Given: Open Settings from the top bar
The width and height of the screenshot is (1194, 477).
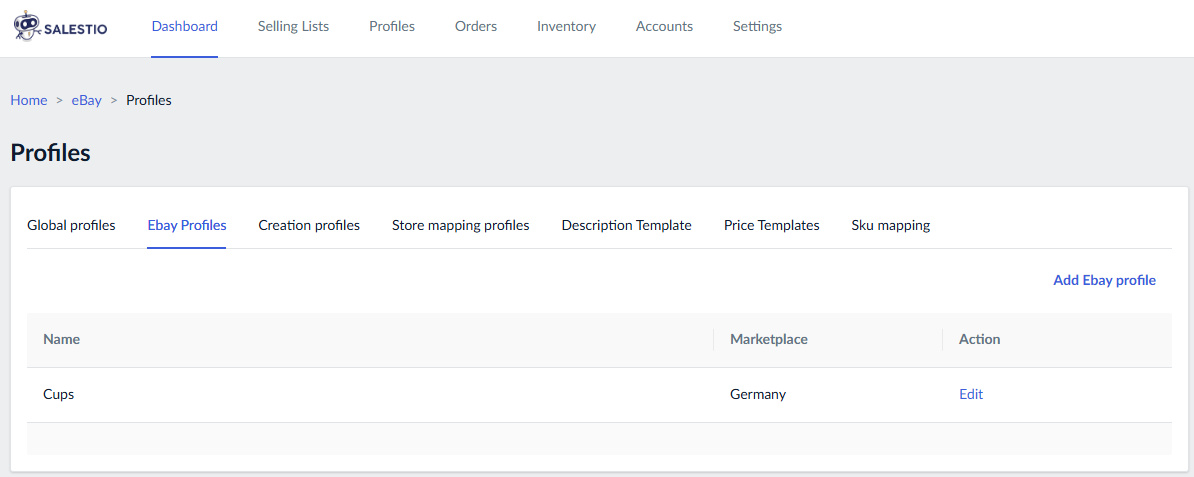Looking at the screenshot, I should pos(757,27).
